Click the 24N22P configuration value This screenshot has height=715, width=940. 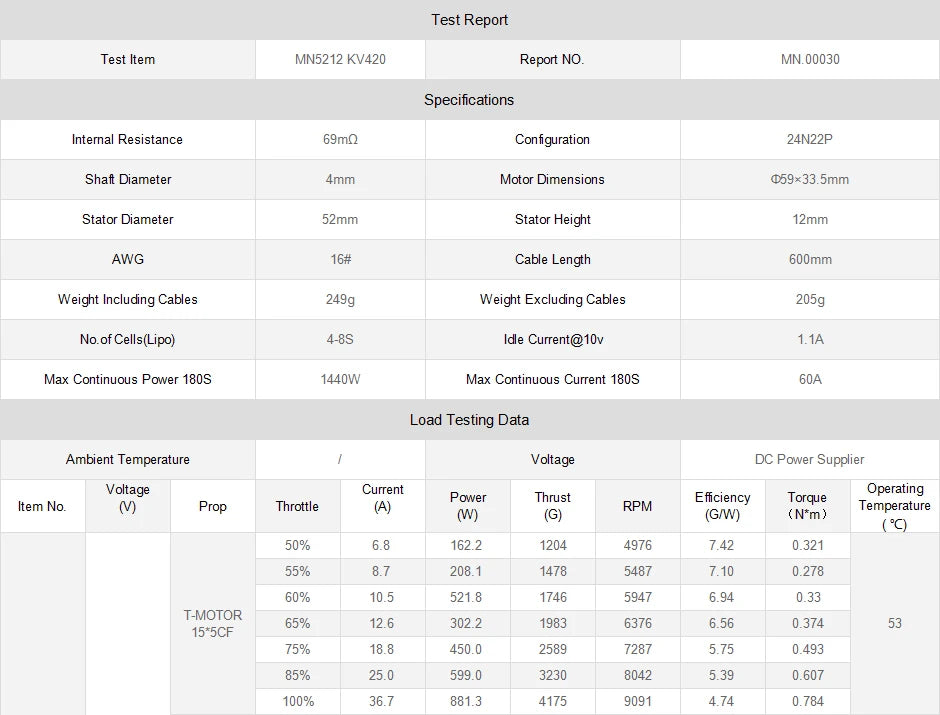(x=810, y=139)
